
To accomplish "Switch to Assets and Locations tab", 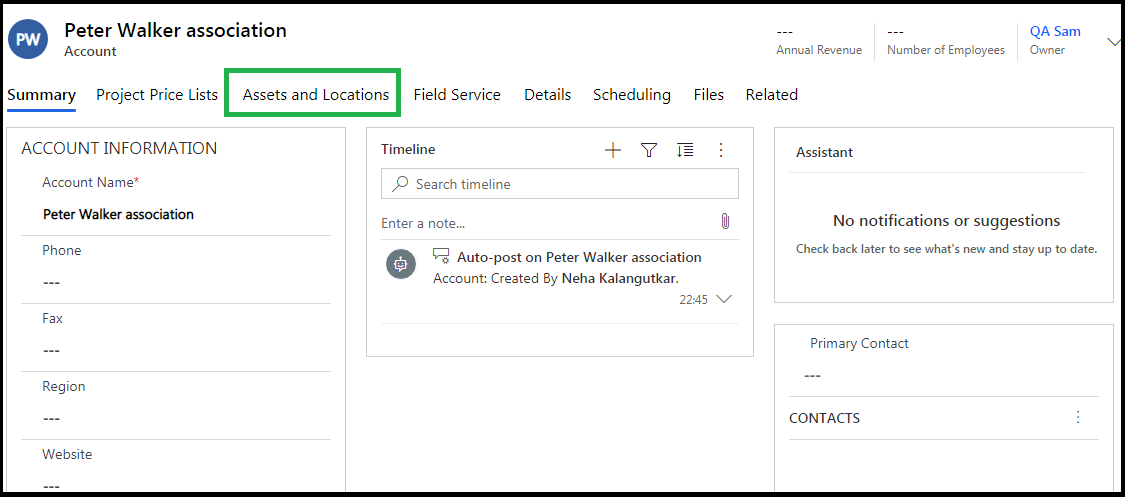I will pyautogui.click(x=316, y=95).
